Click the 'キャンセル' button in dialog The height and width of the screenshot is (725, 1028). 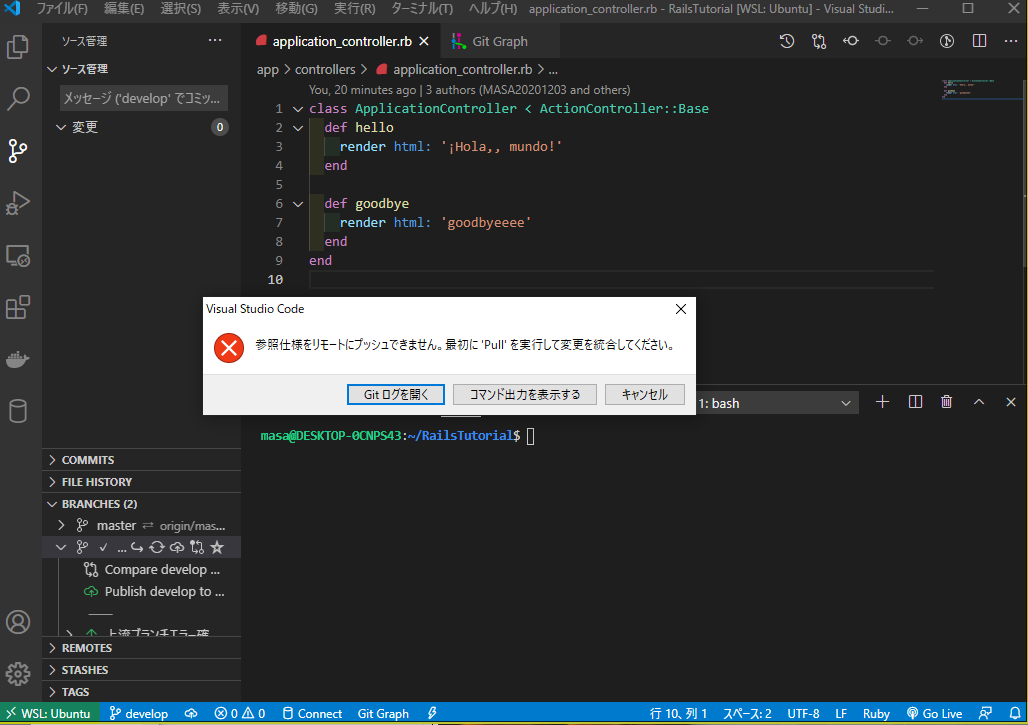[644, 395]
